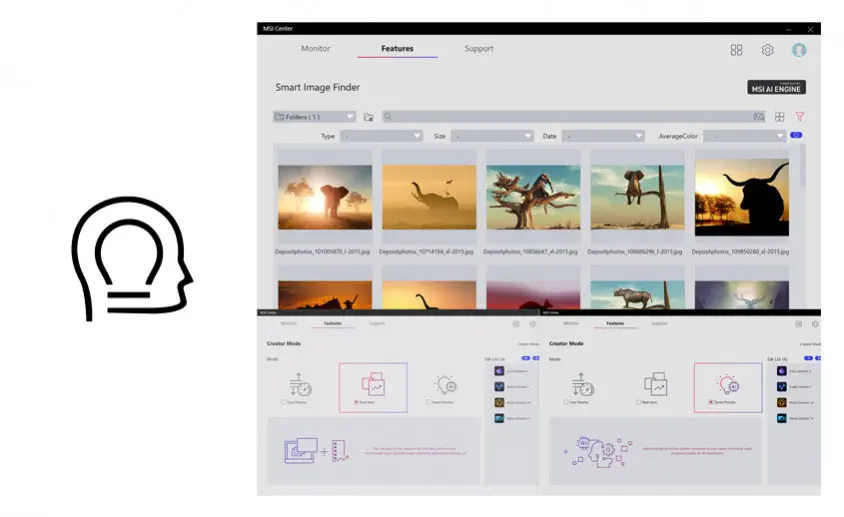Open MSI Center settings gear
This screenshot has height=517, width=844.
pos(767,50)
